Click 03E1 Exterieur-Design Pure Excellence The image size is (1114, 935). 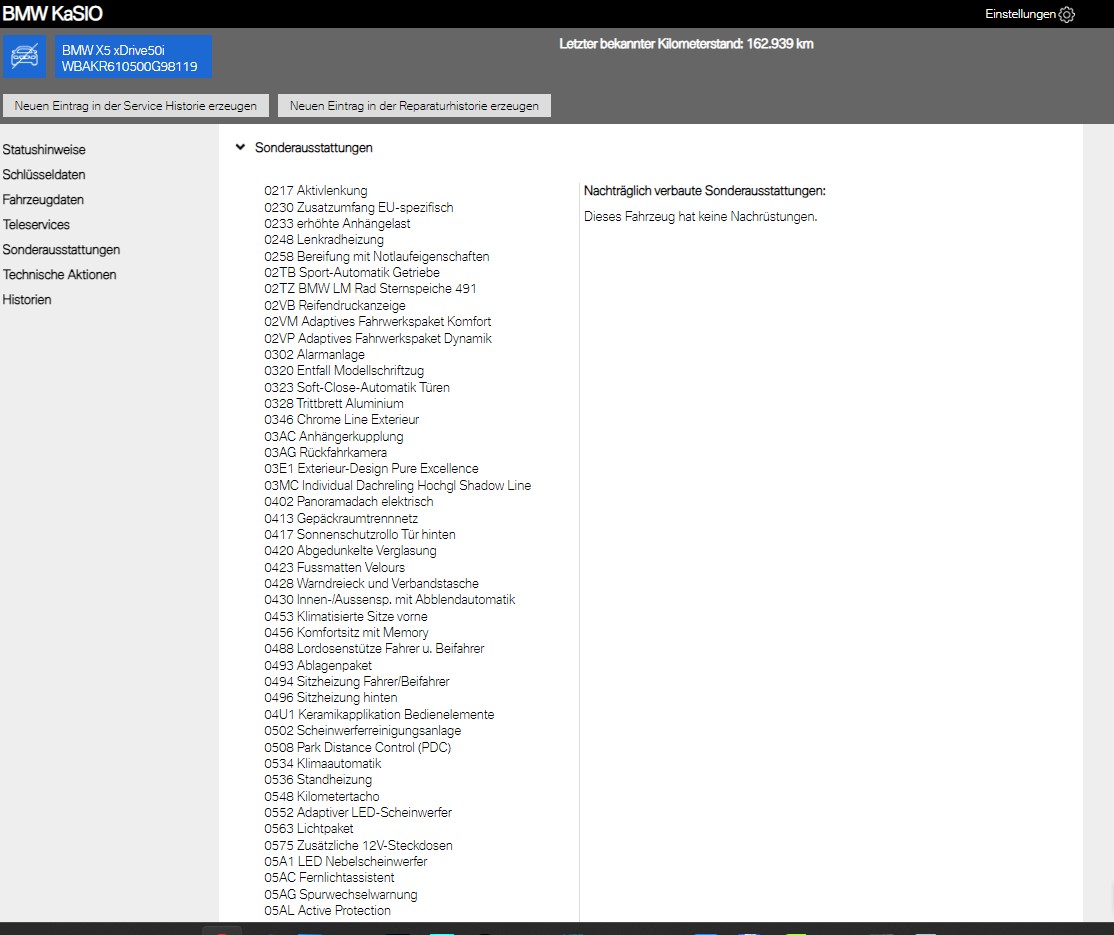pyautogui.click(x=372, y=468)
